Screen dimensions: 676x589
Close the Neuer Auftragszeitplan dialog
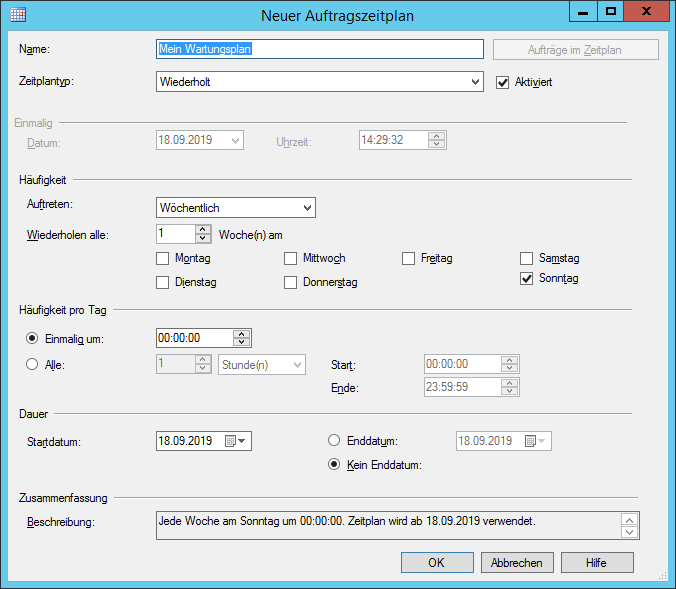[646, 11]
